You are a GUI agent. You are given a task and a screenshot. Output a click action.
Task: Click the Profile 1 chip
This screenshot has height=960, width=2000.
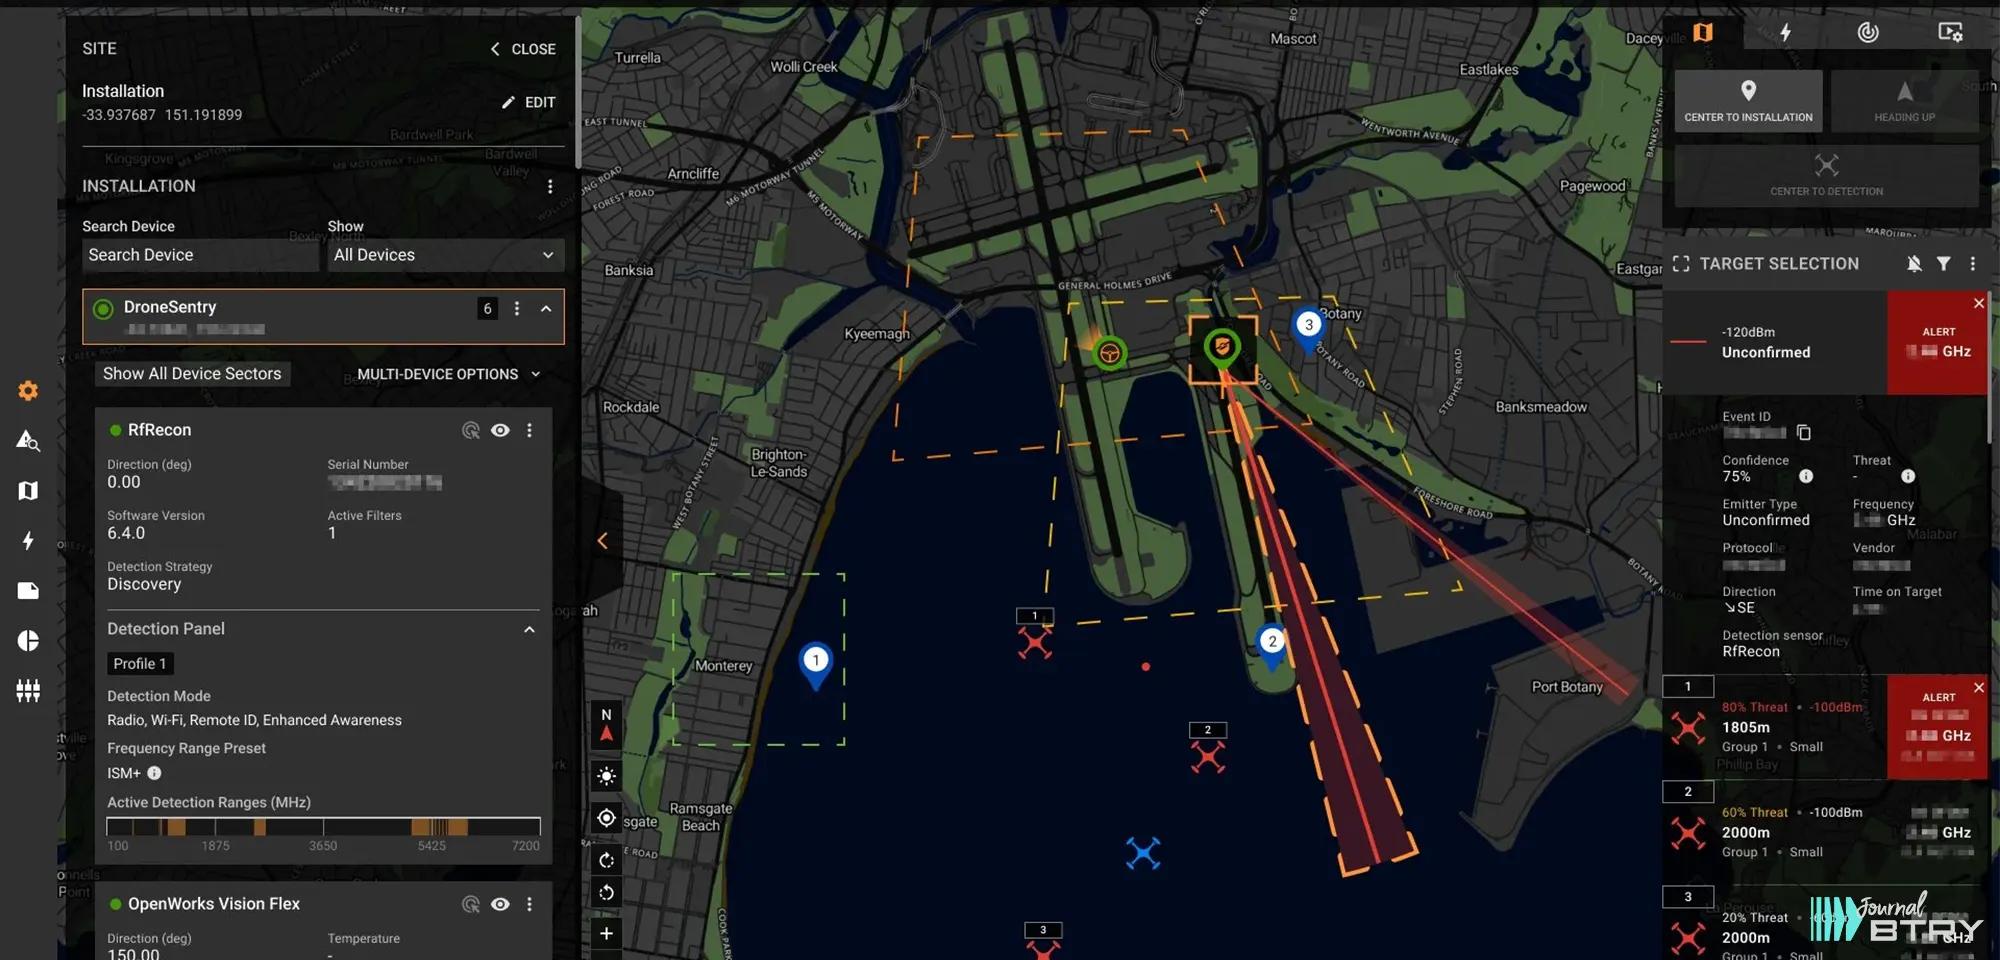click(140, 664)
